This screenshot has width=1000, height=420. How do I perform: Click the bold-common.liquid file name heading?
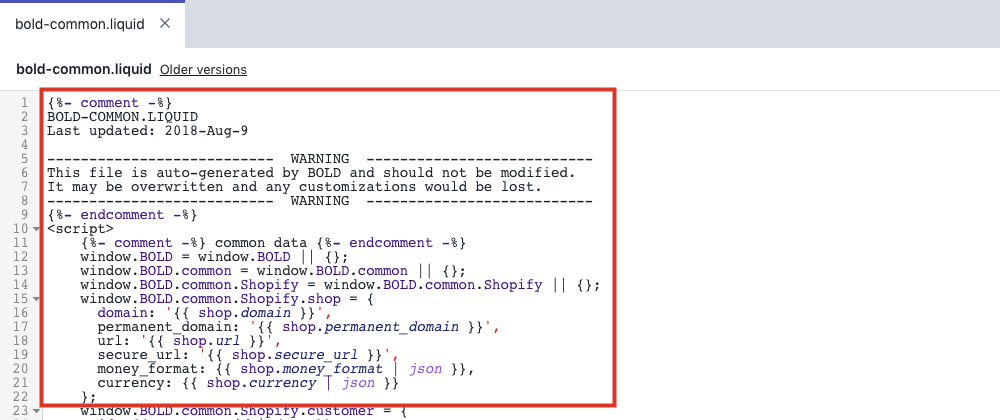[84, 69]
